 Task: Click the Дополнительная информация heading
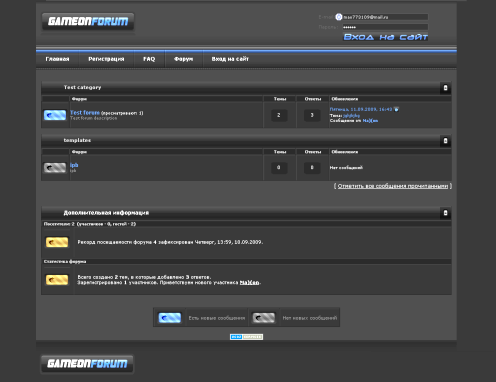(106, 213)
